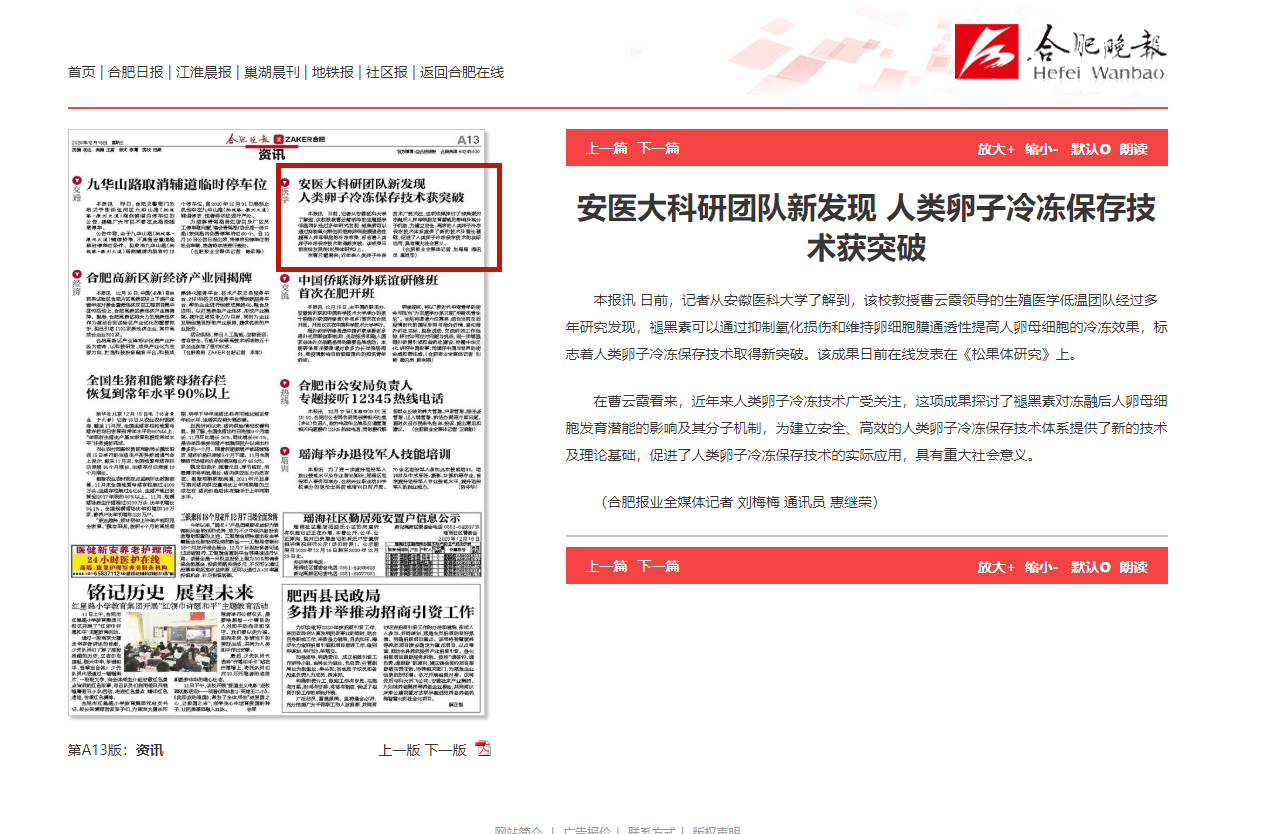Click 下一篇 in the top article toolbar
Screen dimensions: 1262x834
click(659, 148)
